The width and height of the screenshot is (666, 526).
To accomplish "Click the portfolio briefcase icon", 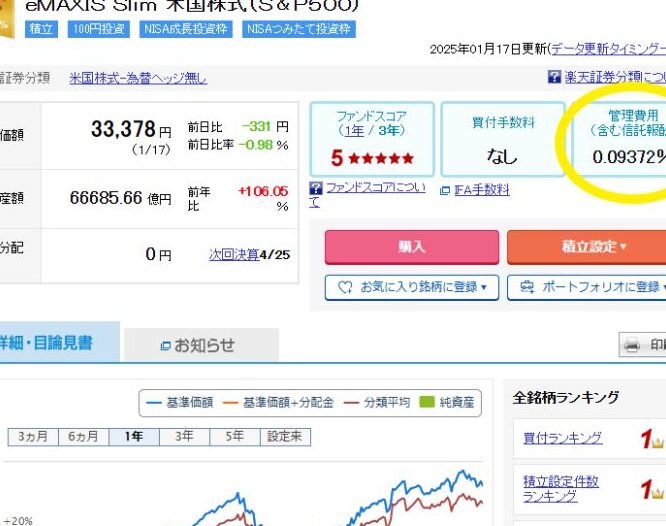I will [x=527, y=288].
